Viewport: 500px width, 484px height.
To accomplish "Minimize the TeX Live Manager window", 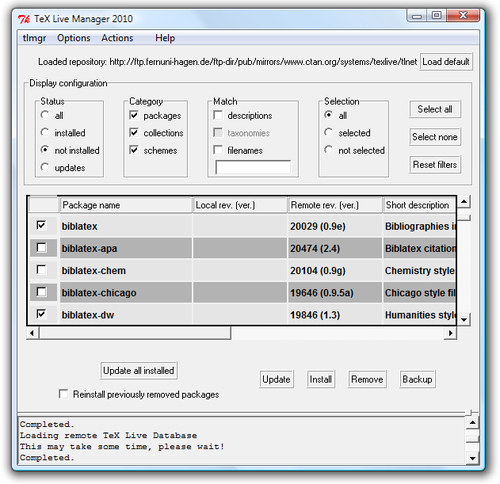I will 417,15.
